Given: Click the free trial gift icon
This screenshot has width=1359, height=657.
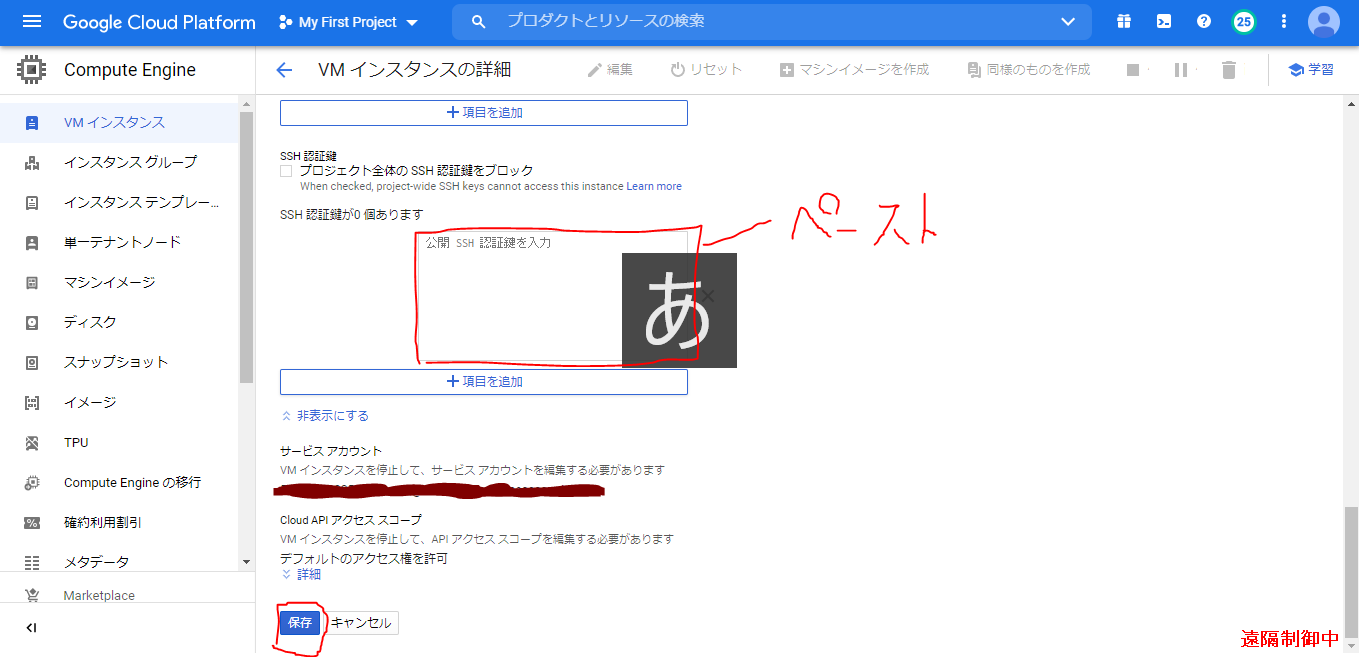Looking at the screenshot, I should click(1123, 21).
